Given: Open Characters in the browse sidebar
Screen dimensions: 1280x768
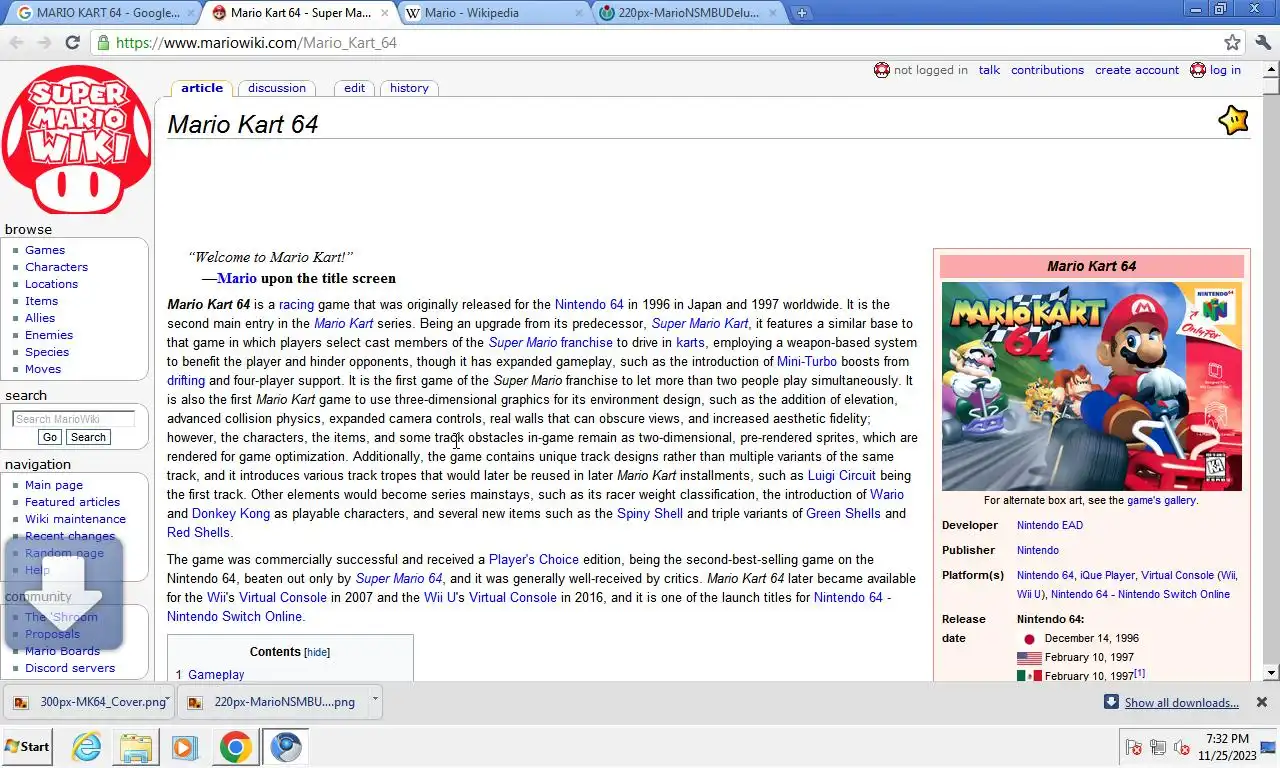Looking at the screenshot, I should [x=56, y=267].
